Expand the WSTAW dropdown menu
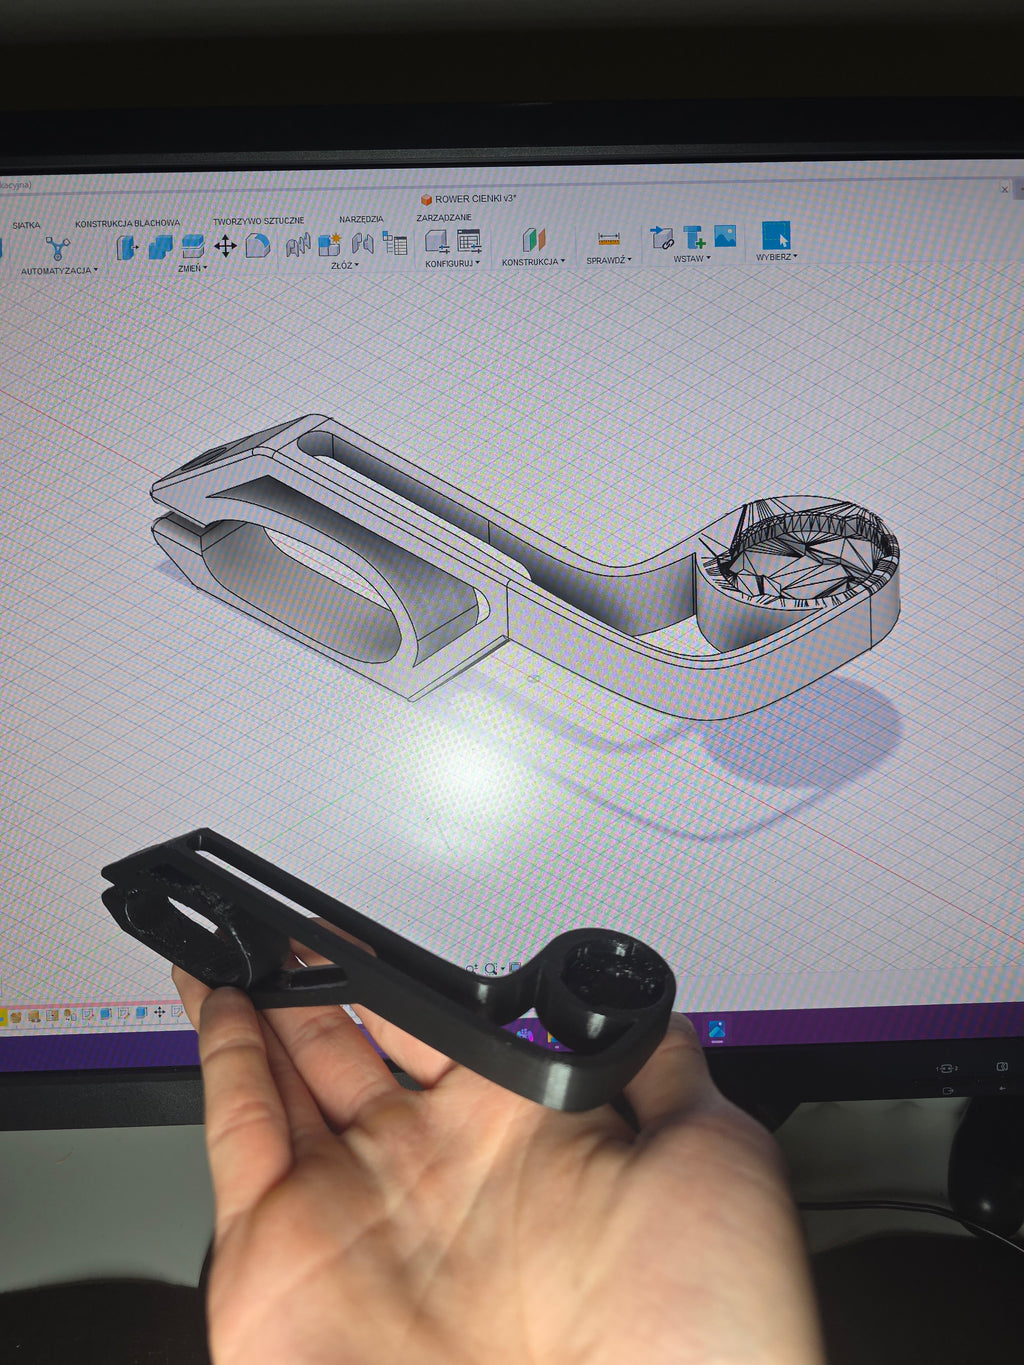 691,259
